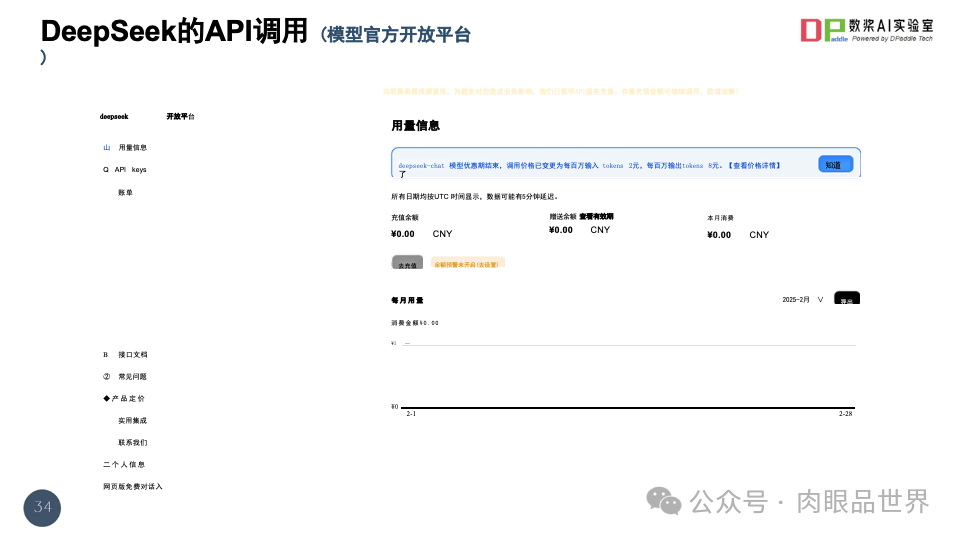Click the blue 知道了 button
Image resolution: width=960 pixels, height=540 pixels.
(x=835, y=164)
